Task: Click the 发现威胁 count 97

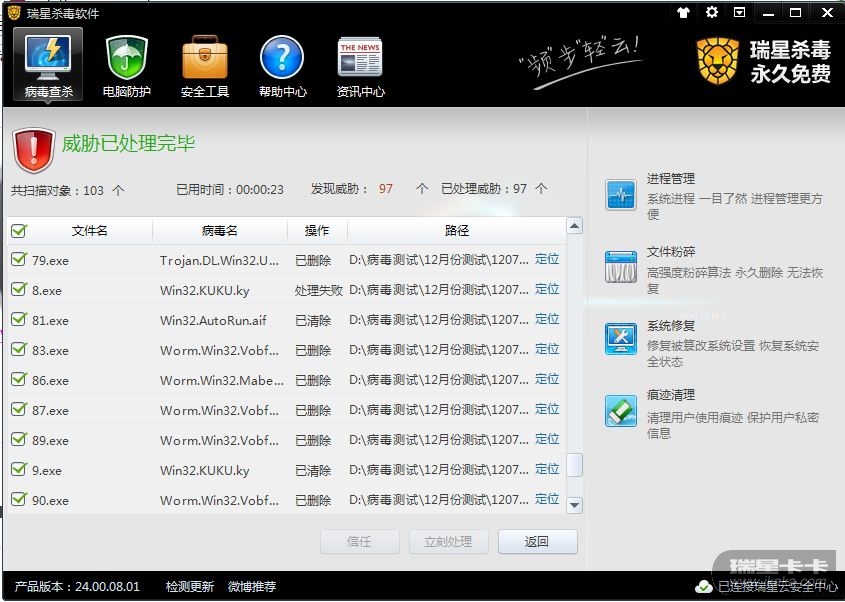Action: coord(385,189)
